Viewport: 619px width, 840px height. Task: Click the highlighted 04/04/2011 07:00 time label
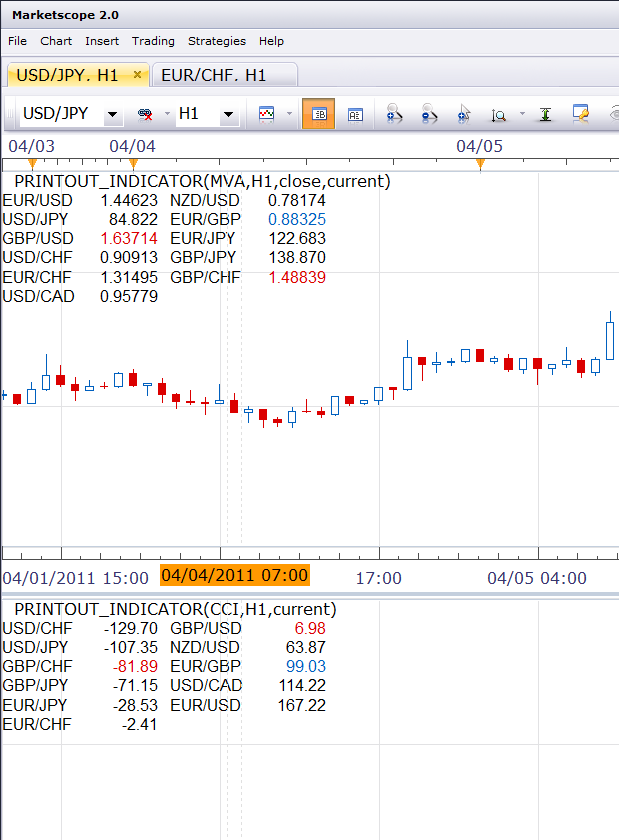(235, 575)
